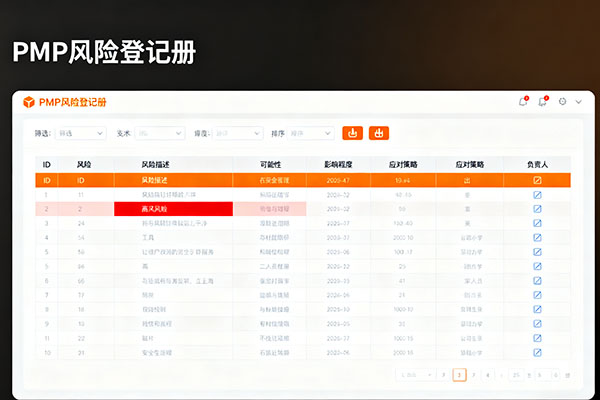Click the 负责人 column header
The image size is (600, 400).
click(x=537, y=163)
